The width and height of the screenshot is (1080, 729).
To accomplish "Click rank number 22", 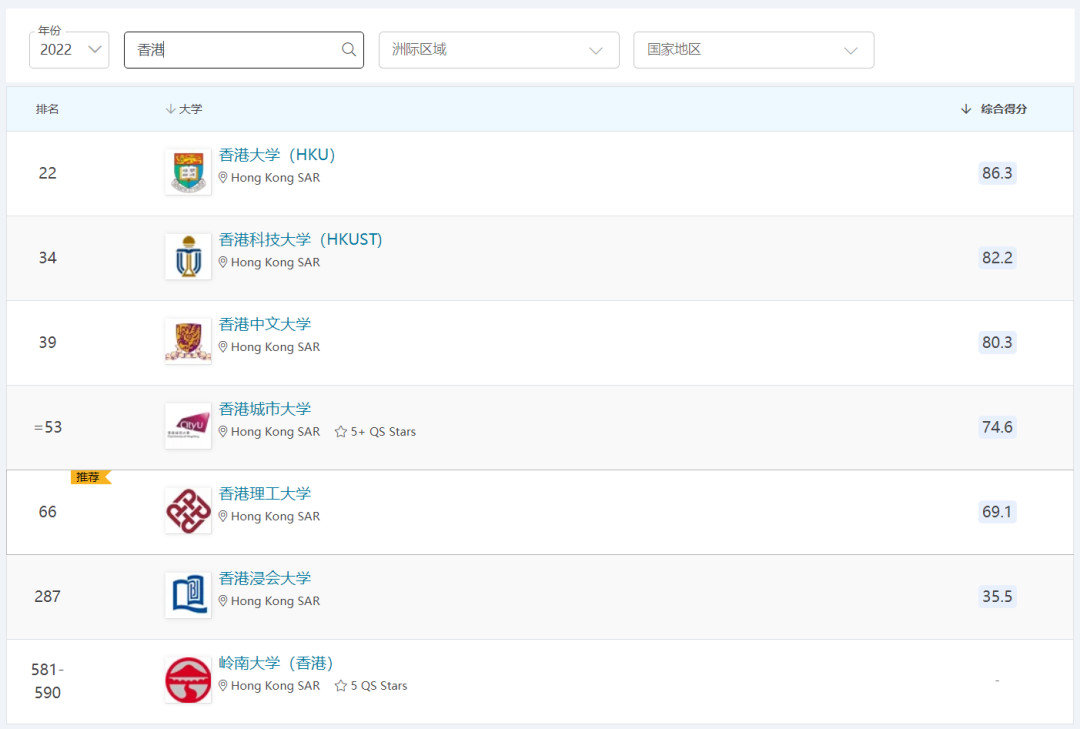I will tap(48, 173).
